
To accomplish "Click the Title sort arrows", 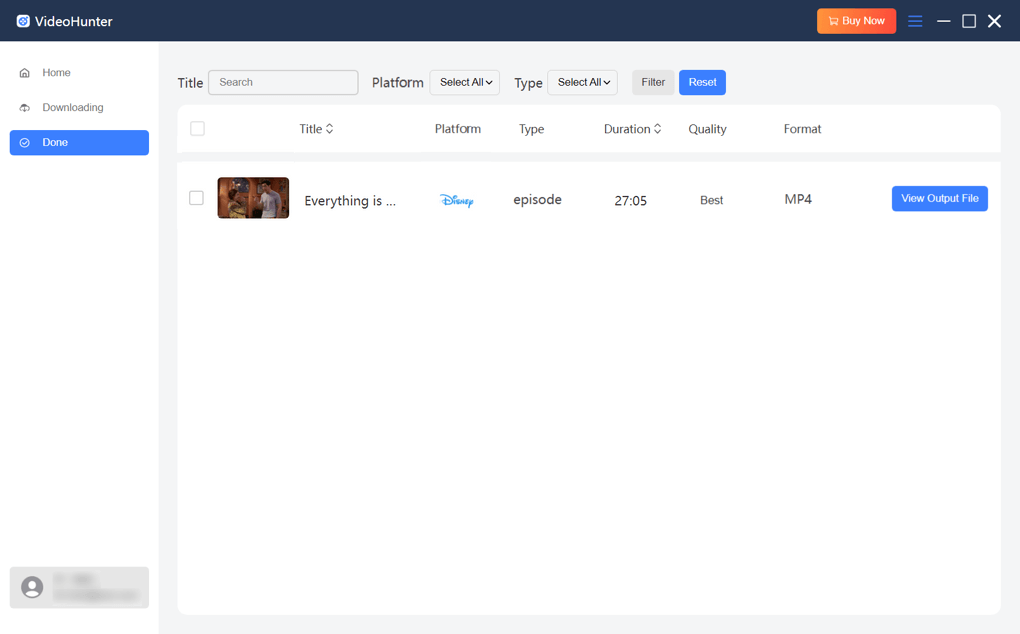I will pos(330,129).
